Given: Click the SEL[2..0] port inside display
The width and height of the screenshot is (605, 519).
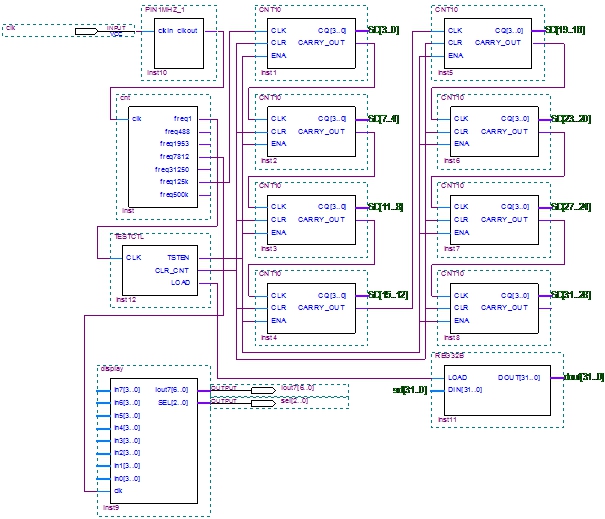Looking at the screenshot, I should click(173, 402).
